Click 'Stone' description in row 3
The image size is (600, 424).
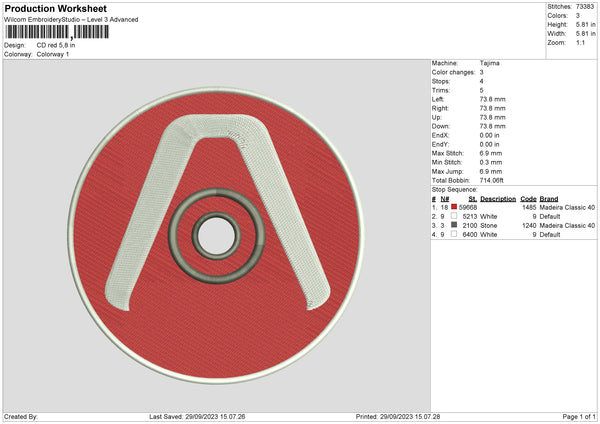click(x=489, y=226)
